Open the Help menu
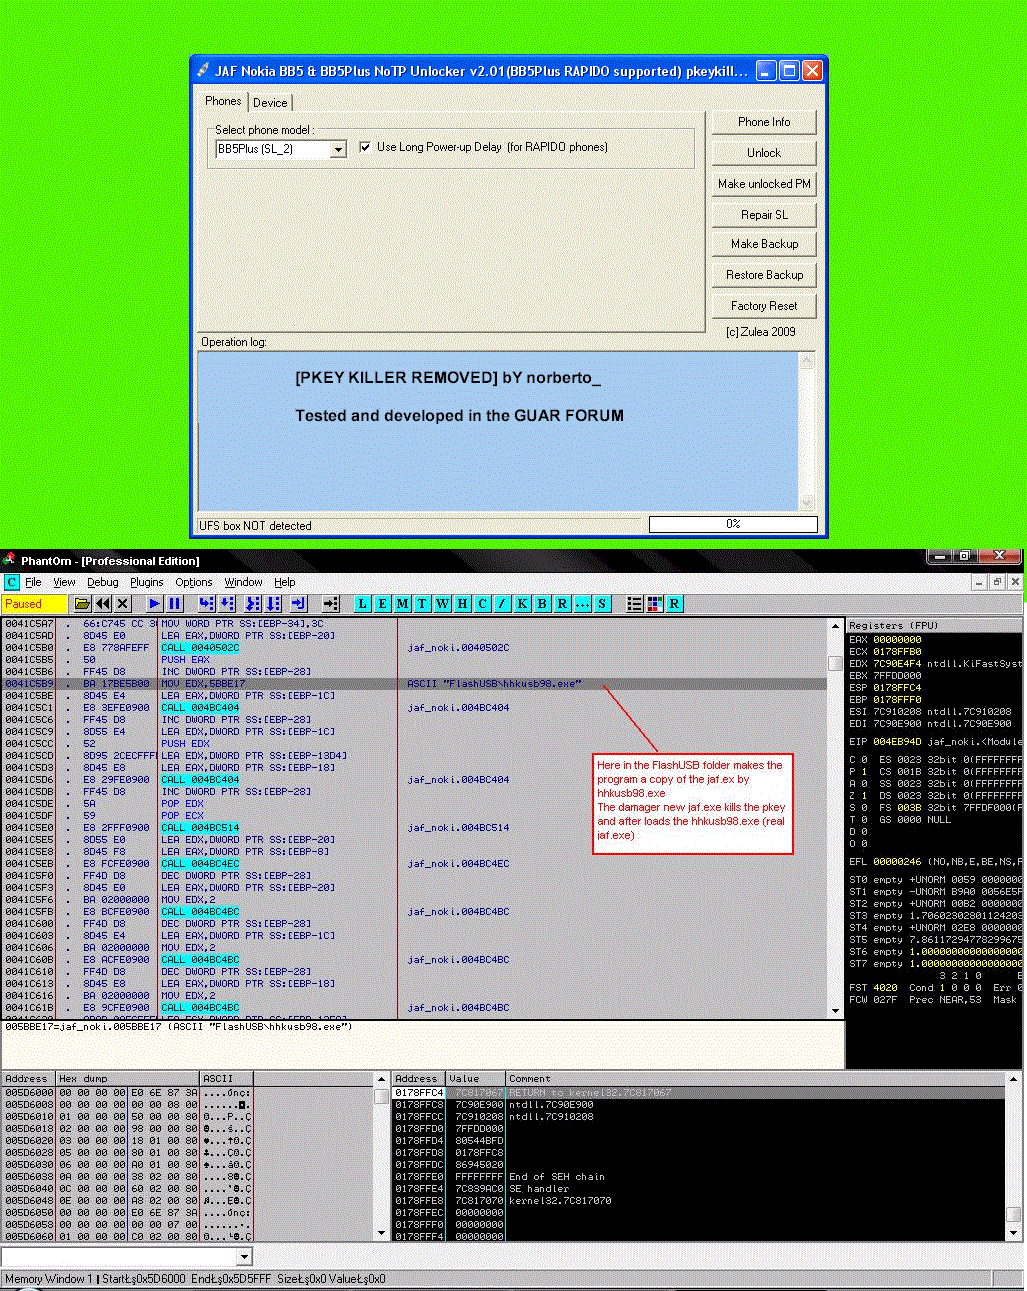The width and height of the screenshot is (1027, 1291). pyautogui.click(x=285, y=582)
